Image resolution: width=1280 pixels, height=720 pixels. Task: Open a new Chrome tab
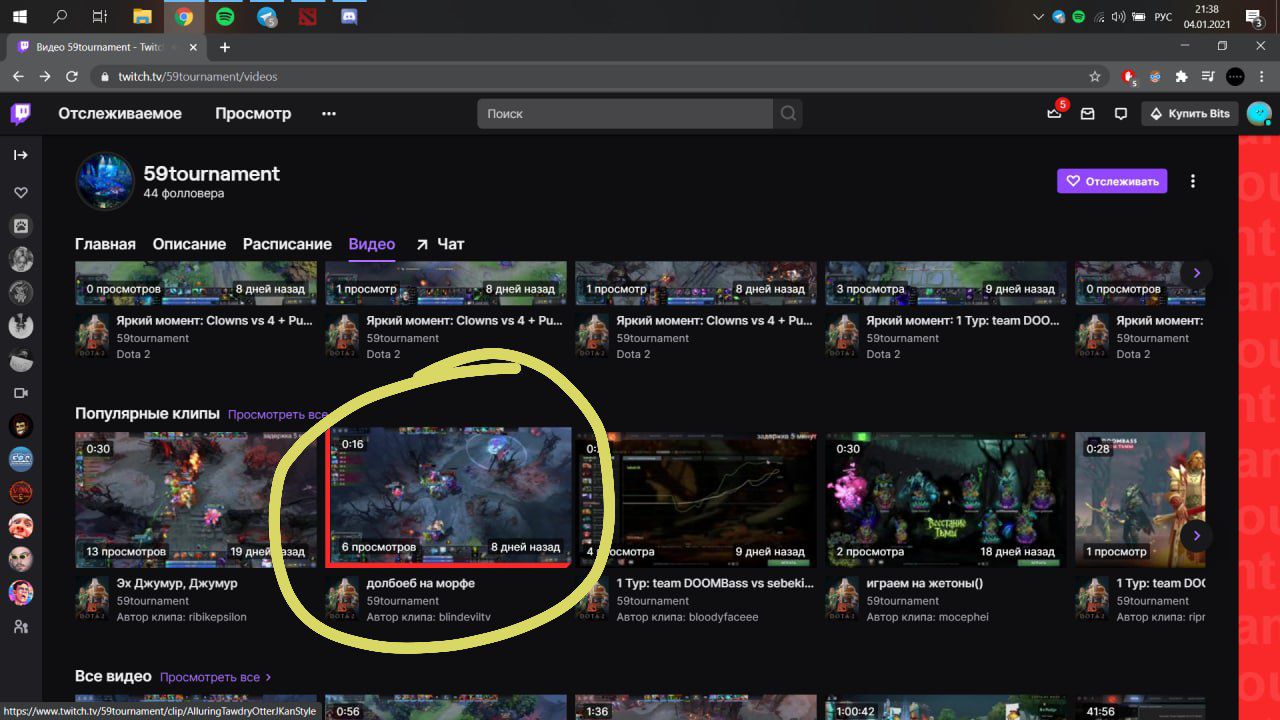coord(225,47)
